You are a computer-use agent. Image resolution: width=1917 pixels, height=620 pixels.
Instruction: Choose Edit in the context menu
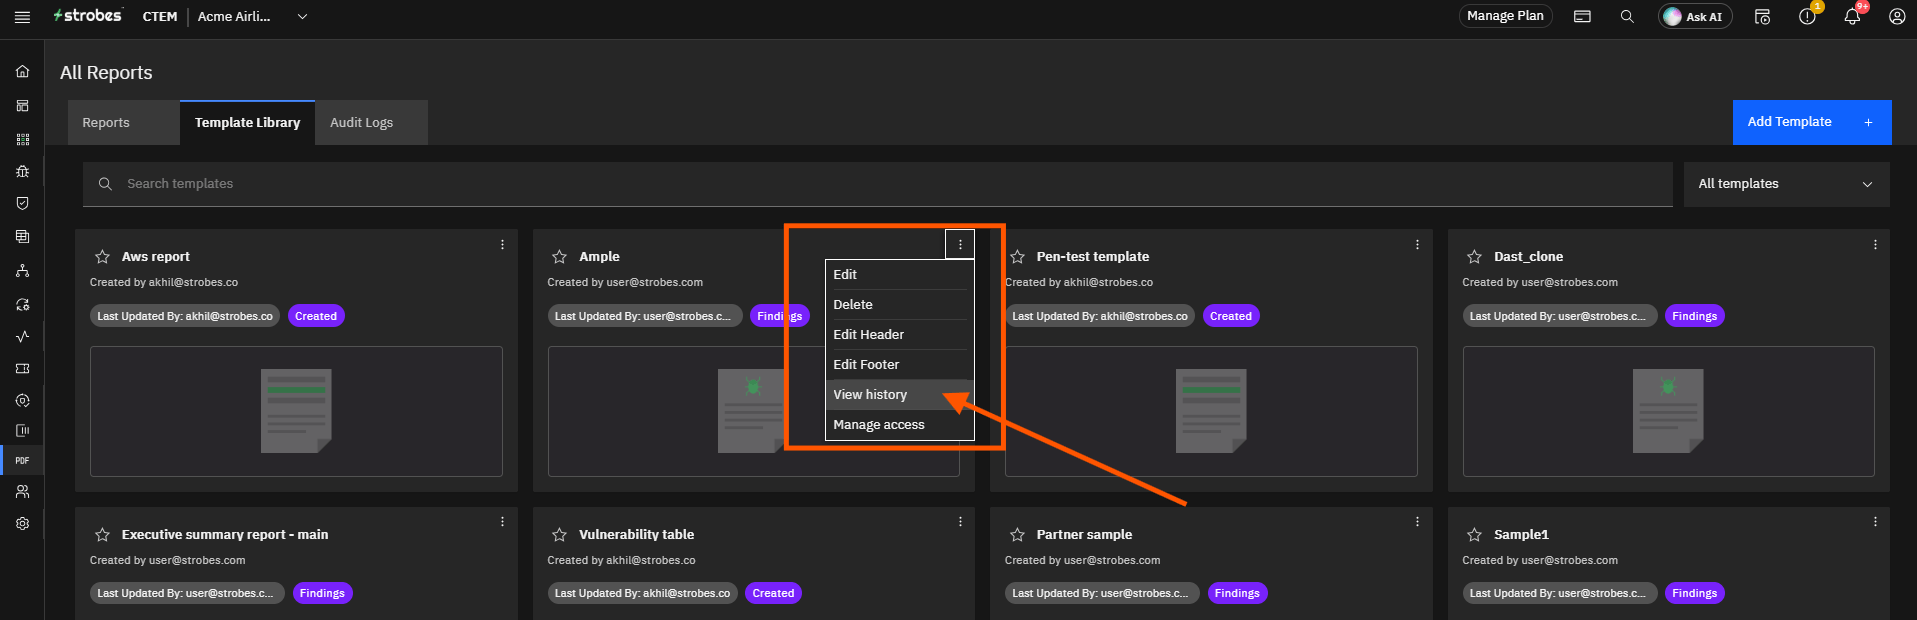pyautogui.click(x=899, y=275)
